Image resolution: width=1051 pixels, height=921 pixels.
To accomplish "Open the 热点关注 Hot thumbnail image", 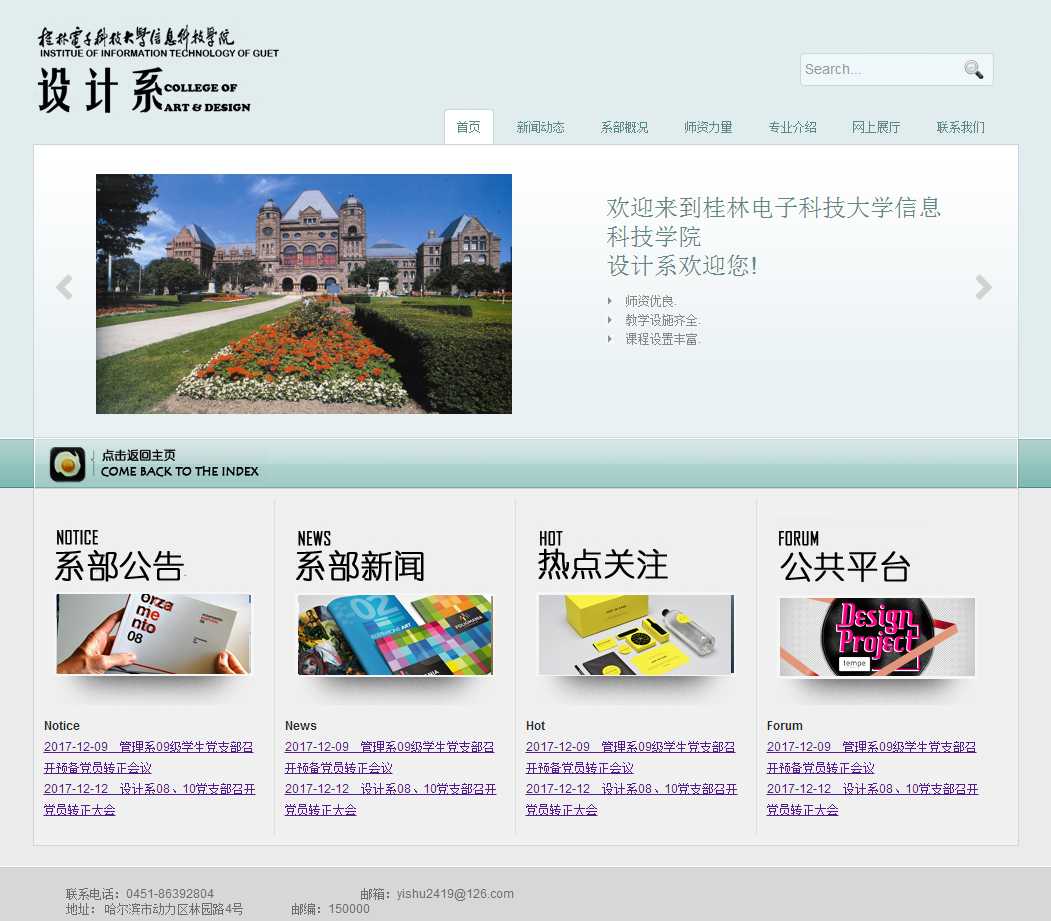I will point(635,635).
